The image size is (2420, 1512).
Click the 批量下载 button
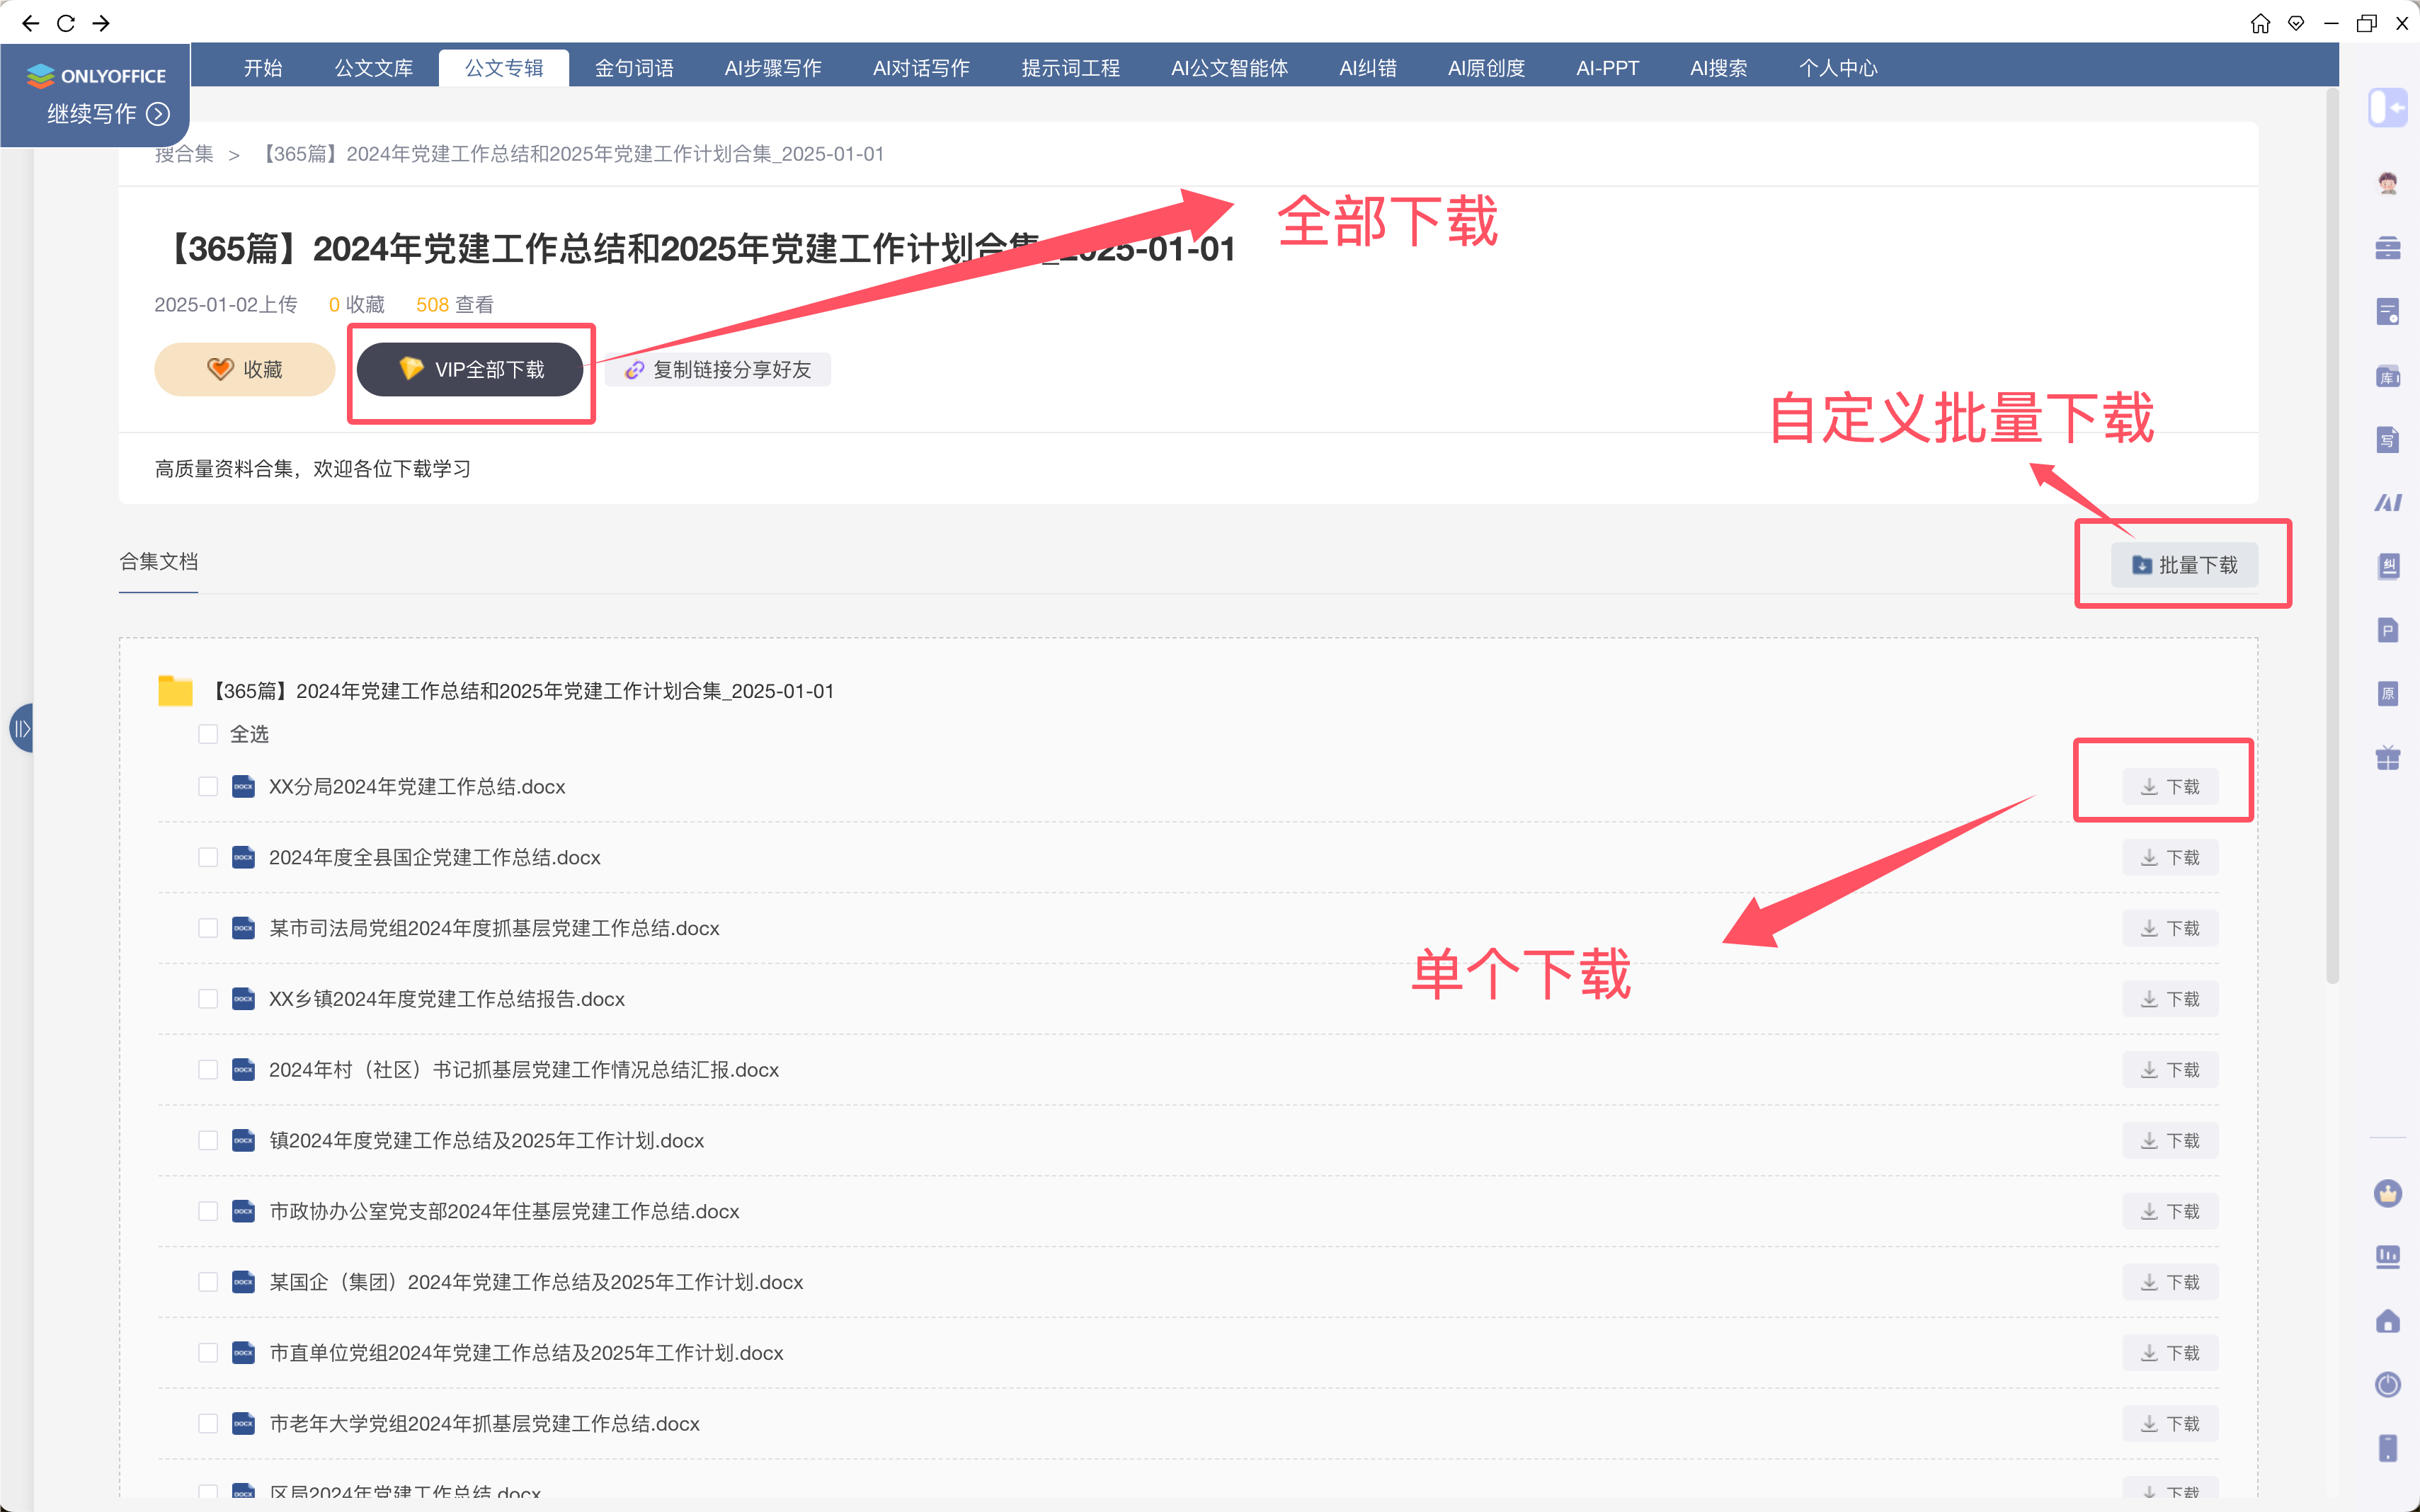[x=2184, y=565]
